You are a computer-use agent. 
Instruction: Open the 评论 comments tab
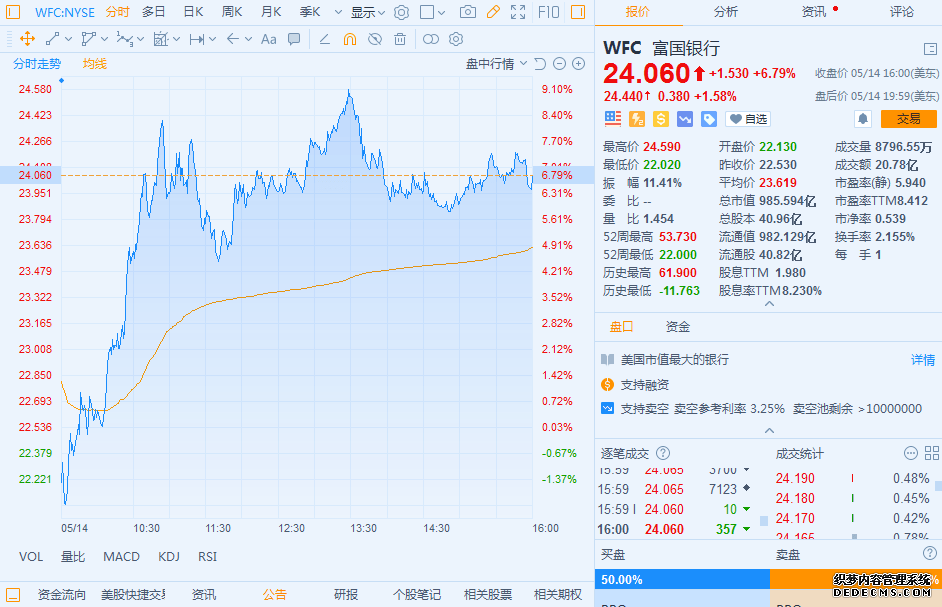pyautogui.click(x=902, y=11)
